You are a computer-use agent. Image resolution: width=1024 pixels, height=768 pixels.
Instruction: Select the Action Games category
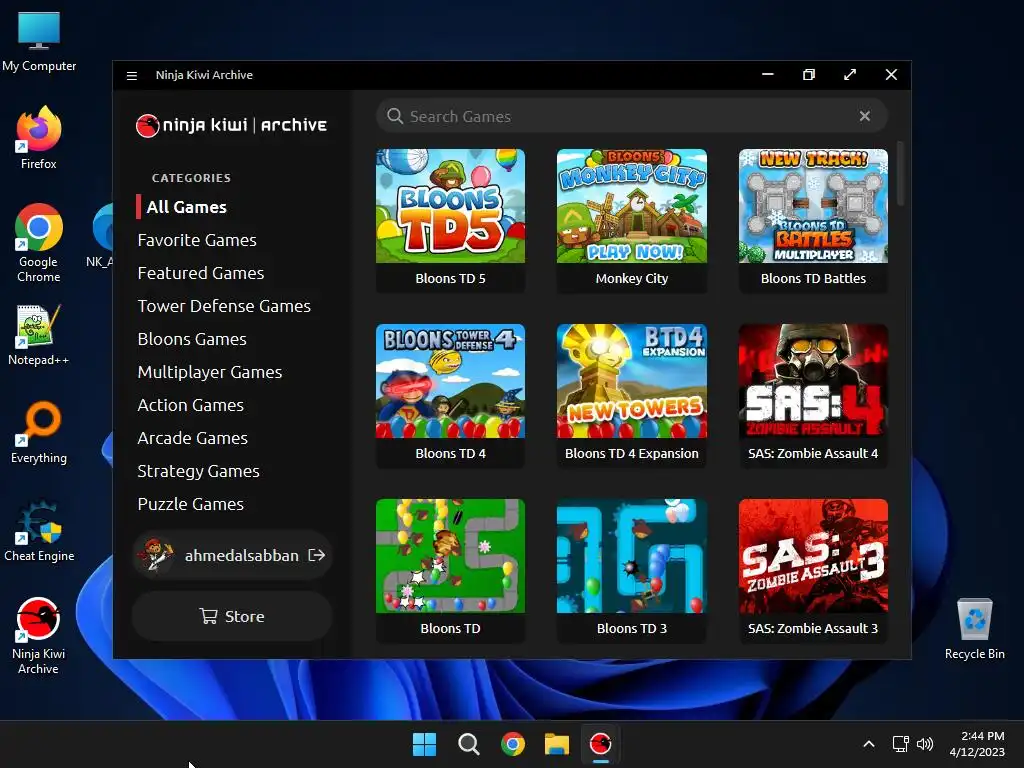click(x=191, y=405)
